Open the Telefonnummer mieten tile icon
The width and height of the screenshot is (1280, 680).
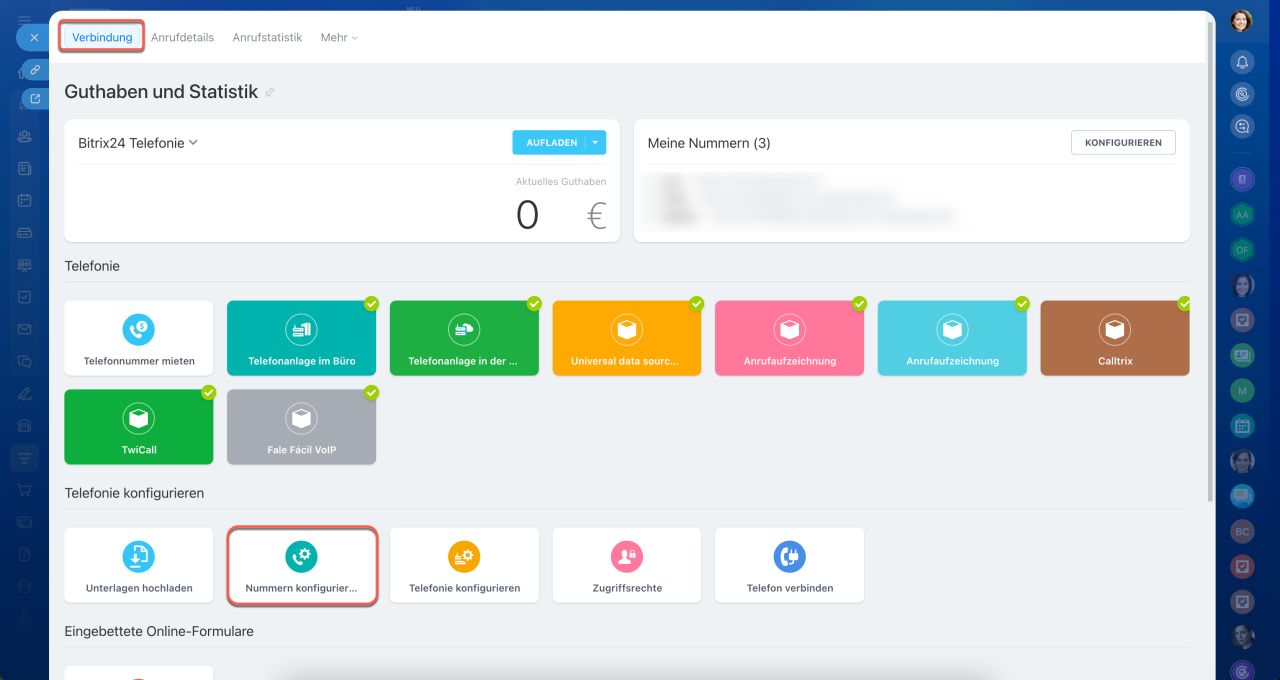138,329
